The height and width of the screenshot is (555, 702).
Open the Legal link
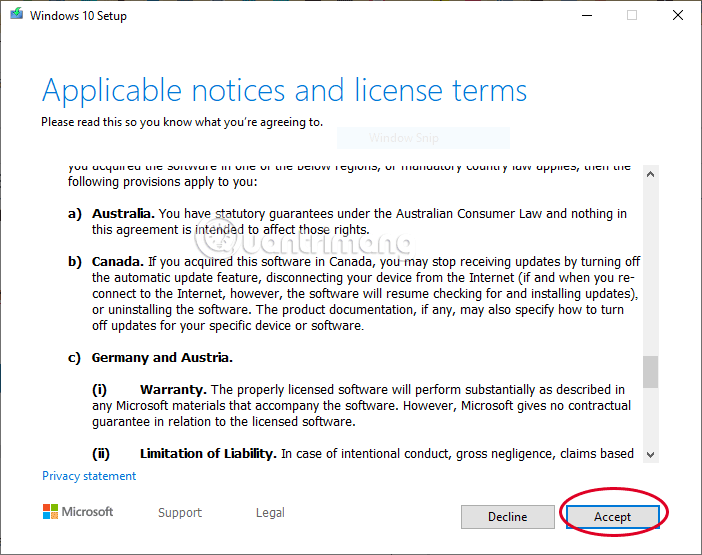270,512
